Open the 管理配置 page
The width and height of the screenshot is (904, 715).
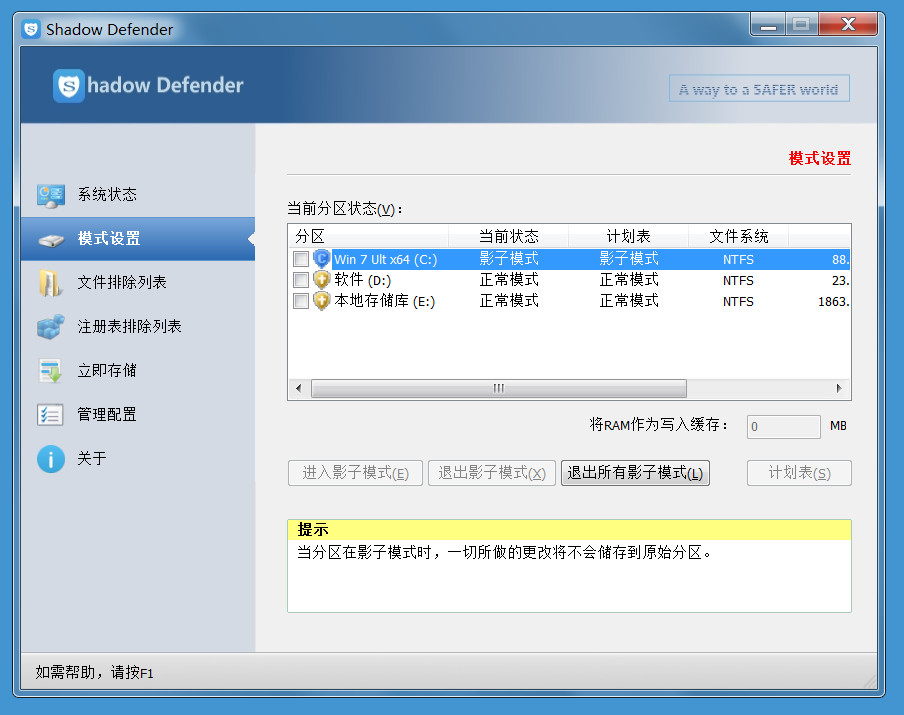(x=138, y=414)
